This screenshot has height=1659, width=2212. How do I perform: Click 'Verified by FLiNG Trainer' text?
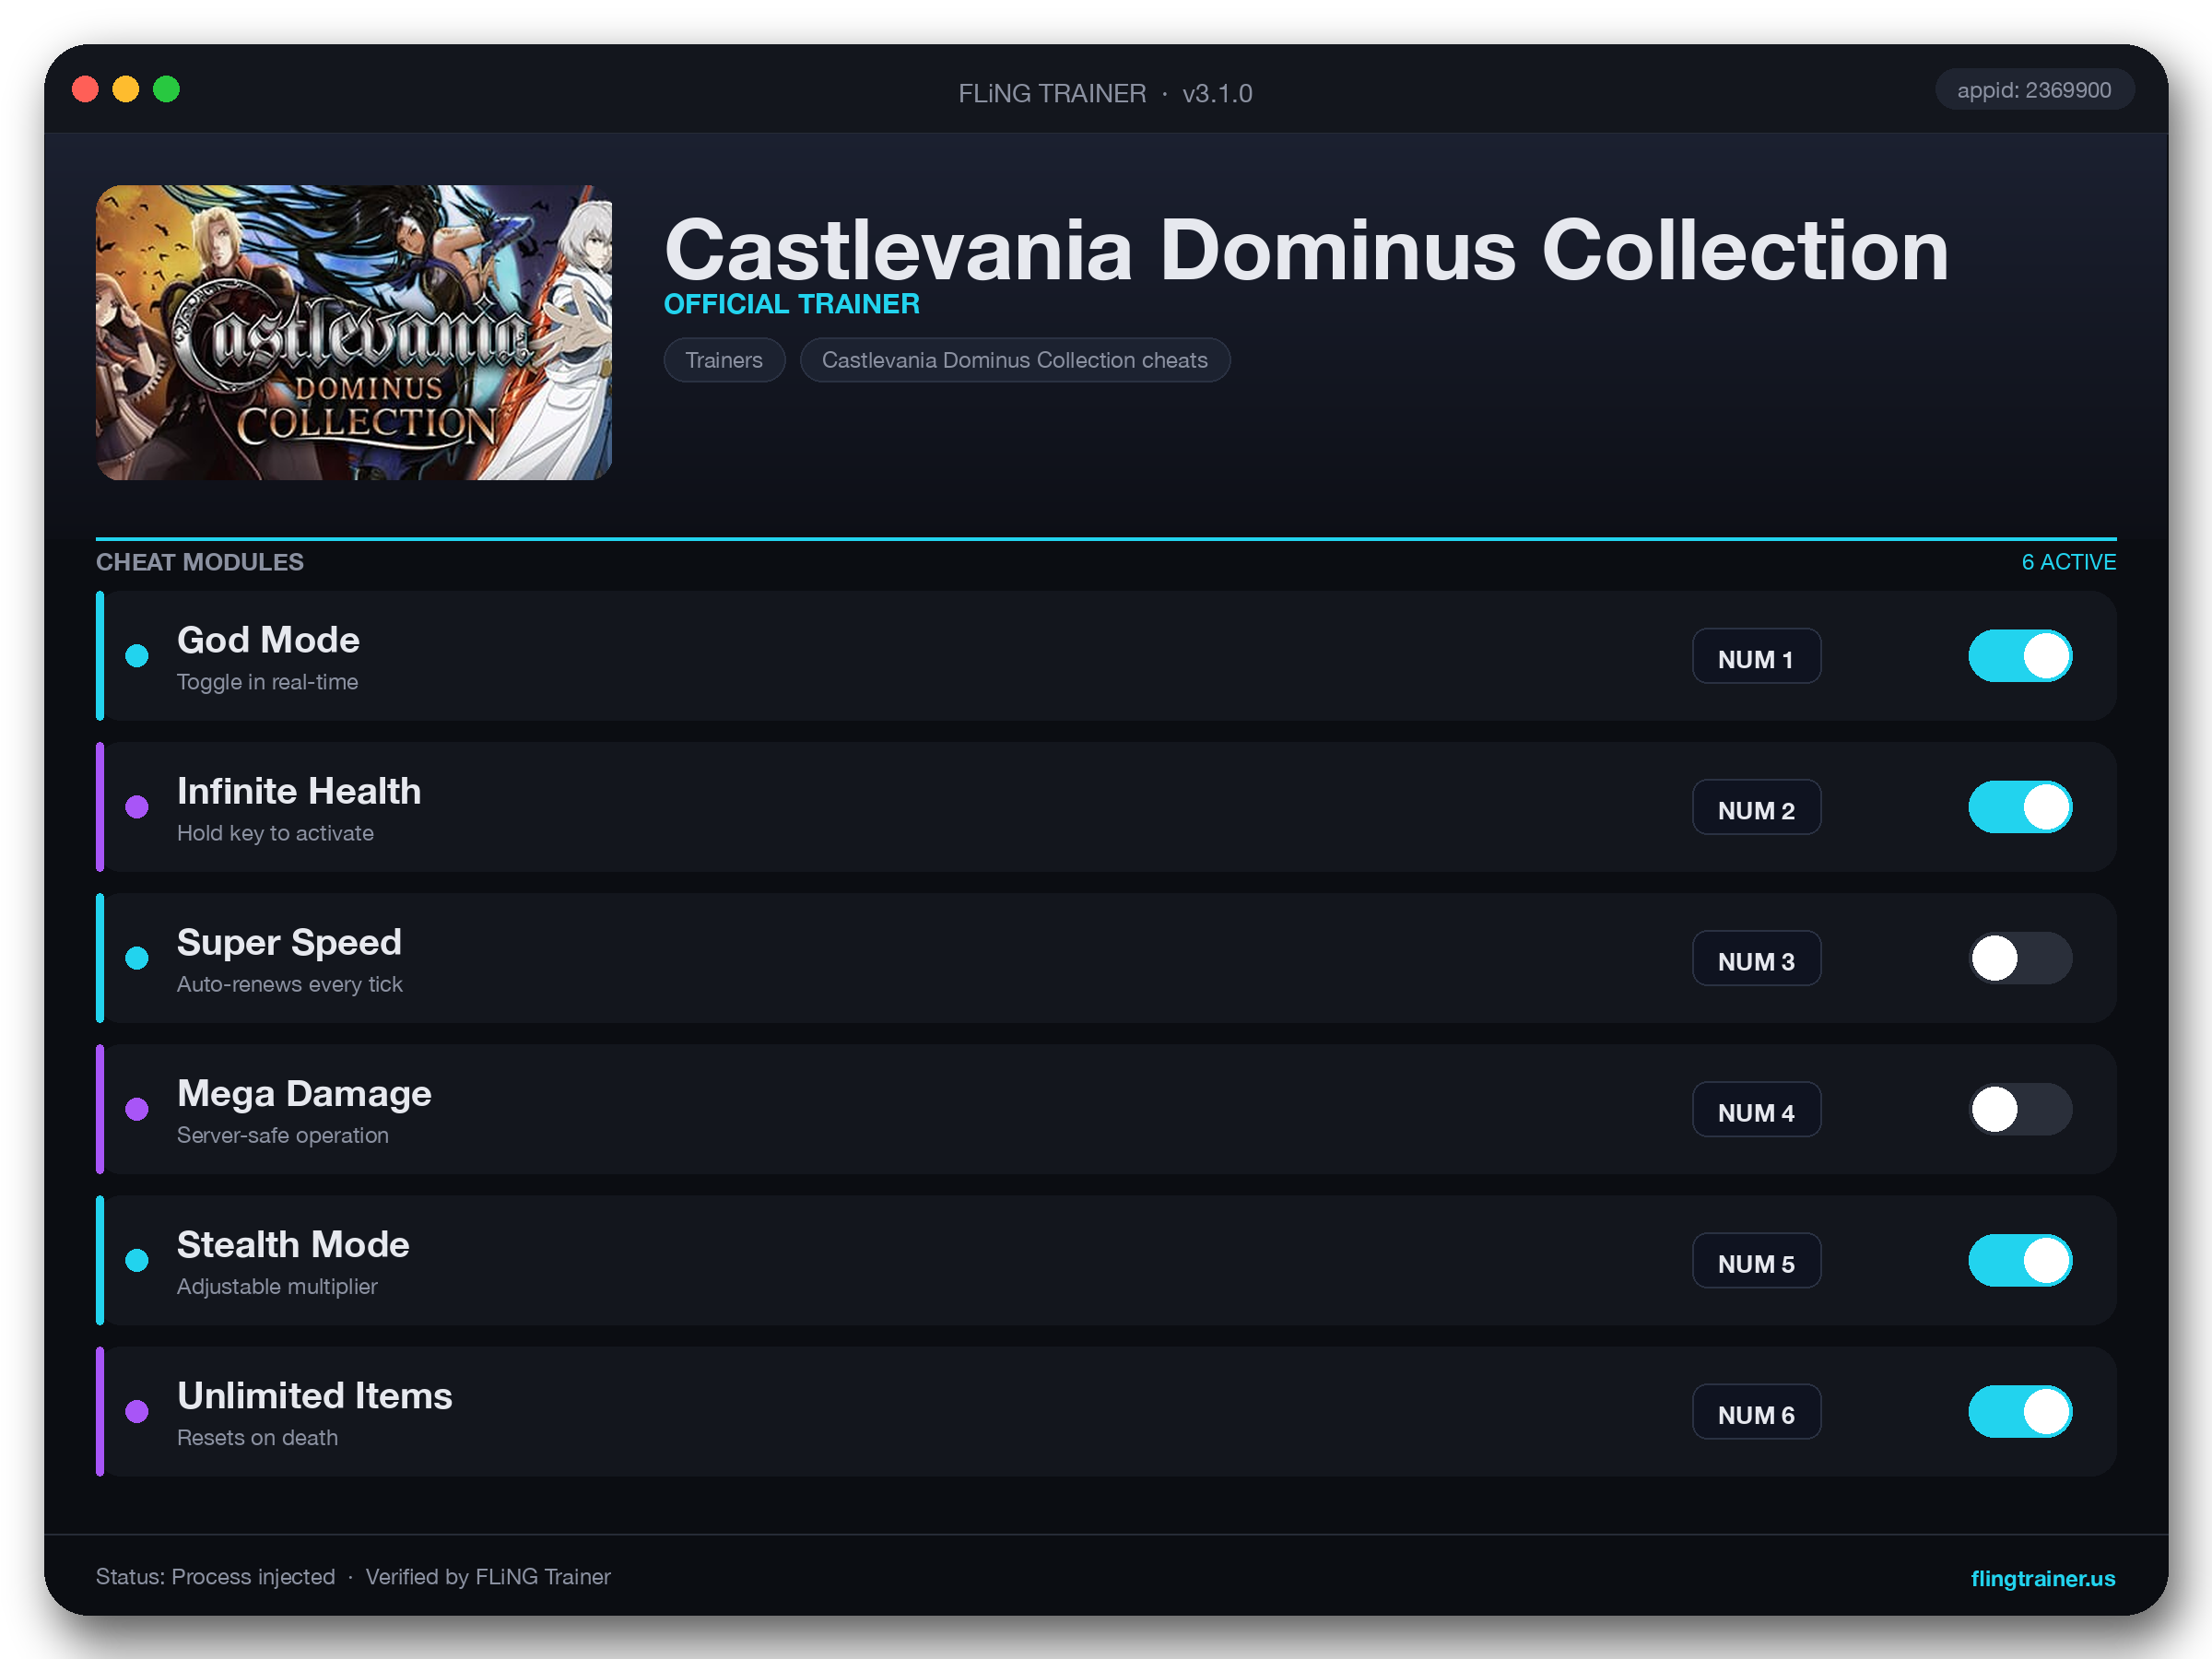488,1577
